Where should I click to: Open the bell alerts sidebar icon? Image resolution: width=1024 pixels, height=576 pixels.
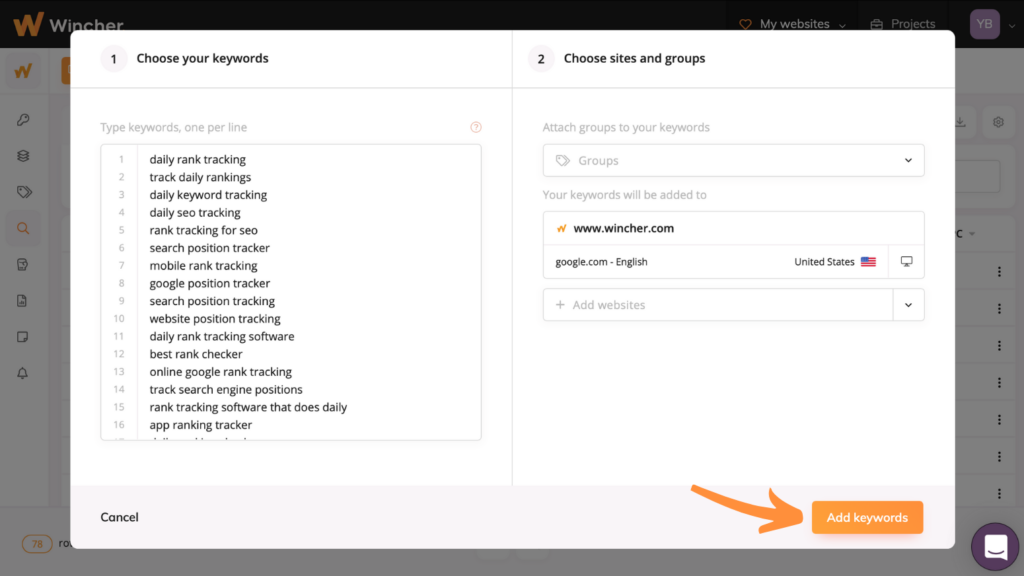tap(22, 373)
